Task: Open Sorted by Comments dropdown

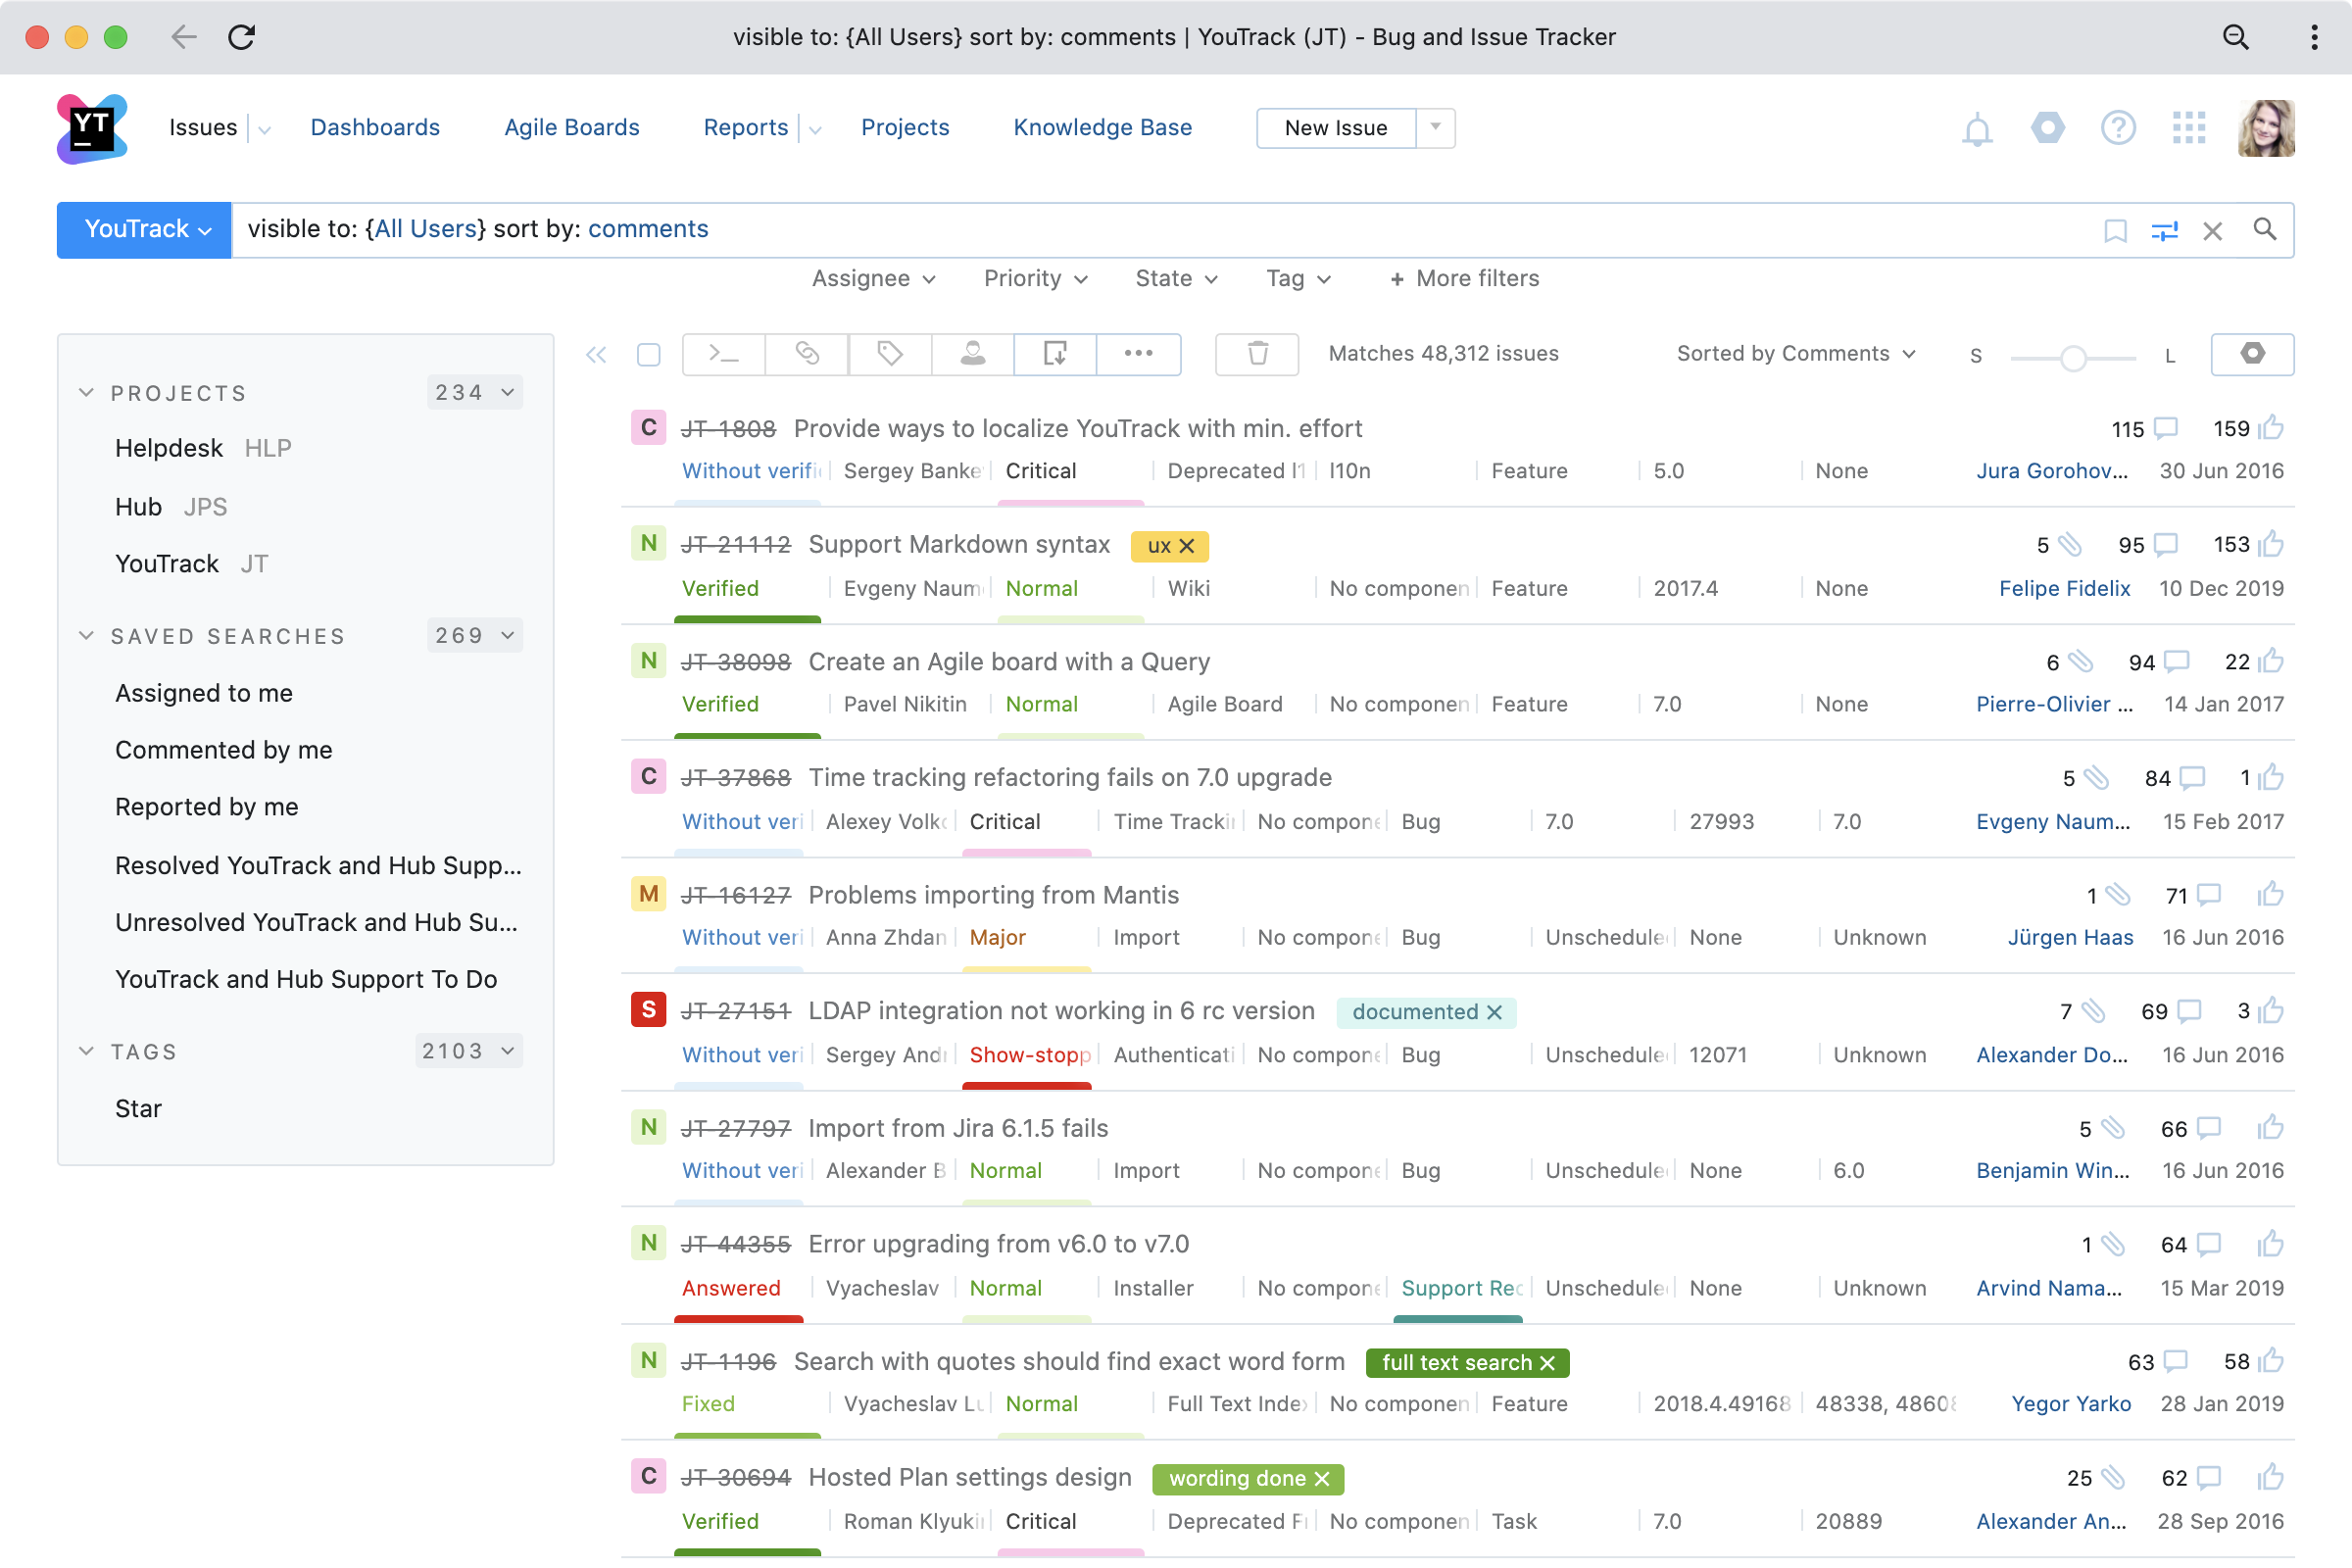Action: [1796, 354]
